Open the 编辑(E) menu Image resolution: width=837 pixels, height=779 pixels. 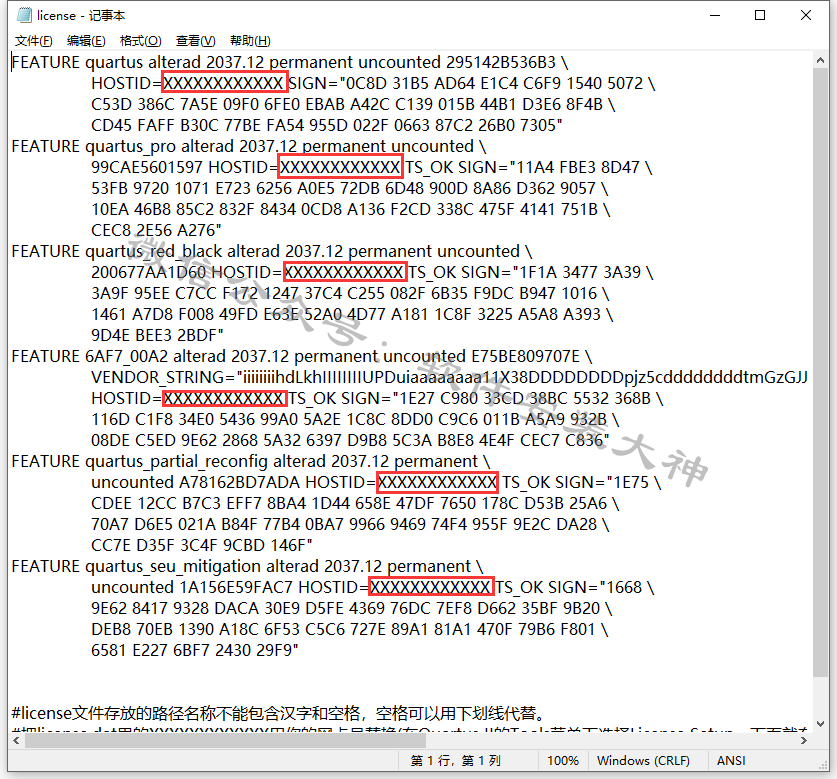coord(86,41)
